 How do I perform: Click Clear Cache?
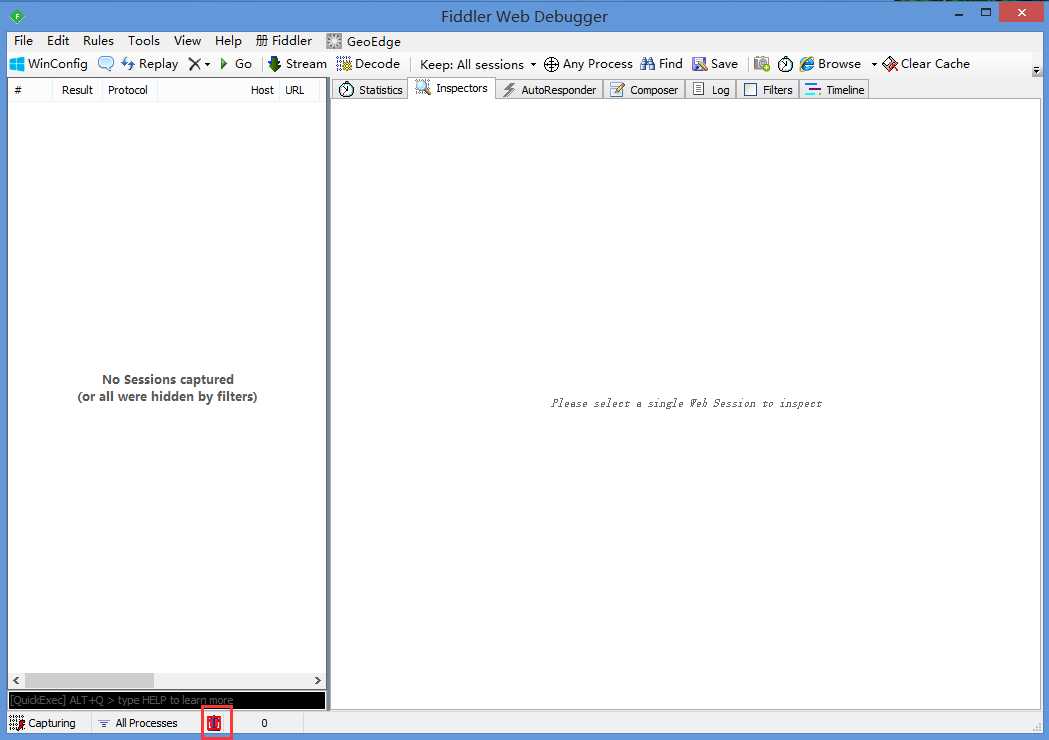(x=926, y=64)
